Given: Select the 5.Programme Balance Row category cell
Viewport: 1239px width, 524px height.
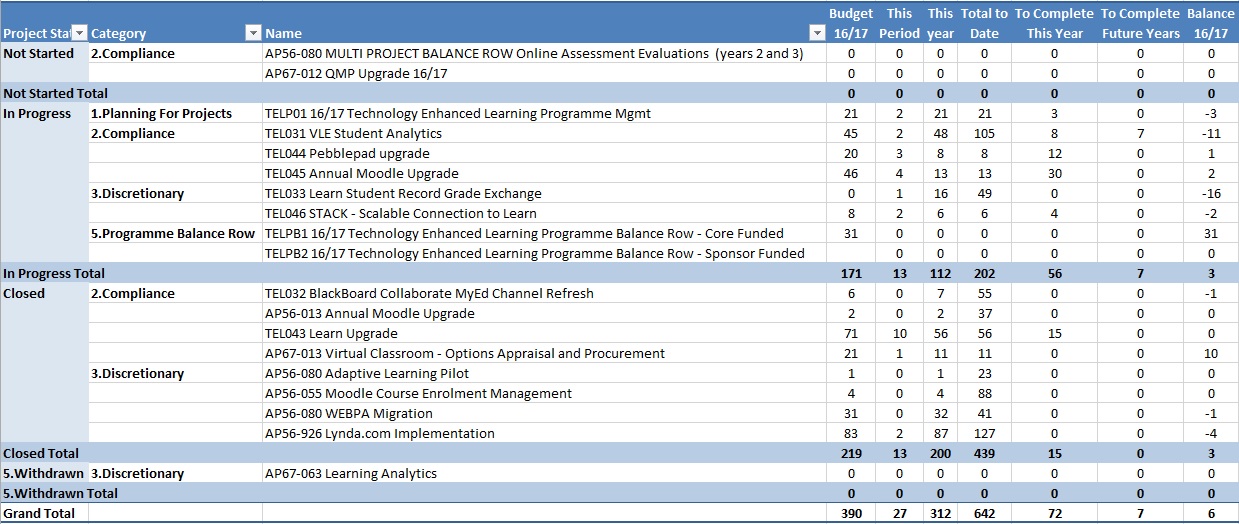Looking at the screenshot, I should (173, 233).
